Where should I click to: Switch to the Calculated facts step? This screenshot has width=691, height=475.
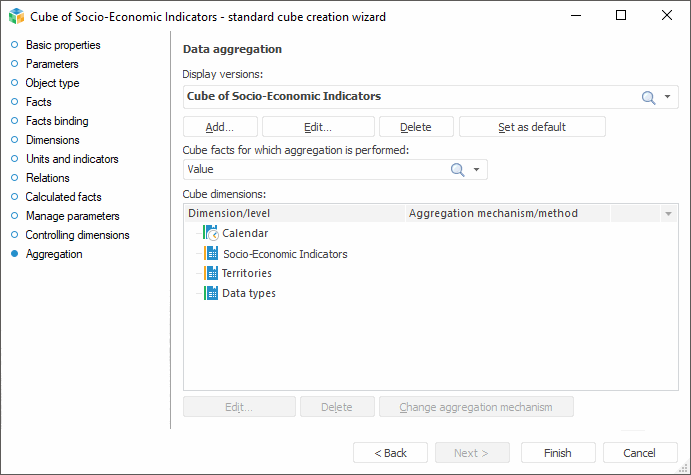pos(63,197)
